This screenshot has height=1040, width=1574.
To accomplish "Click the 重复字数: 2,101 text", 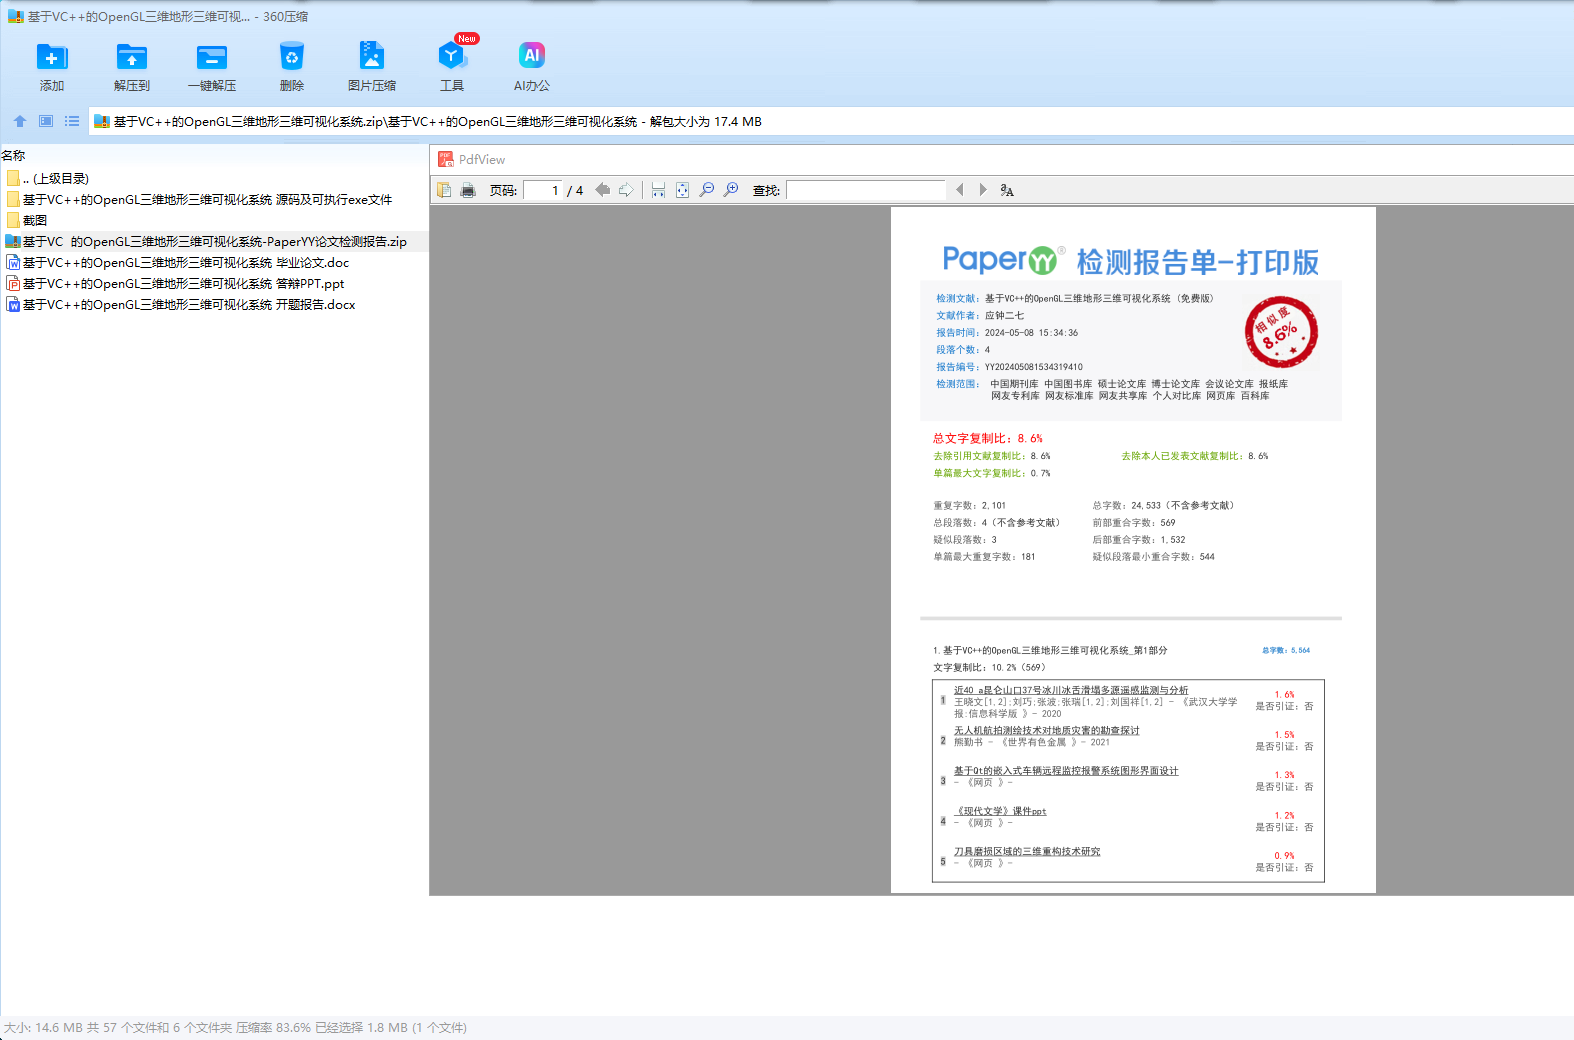I will [x=970, y=505].
